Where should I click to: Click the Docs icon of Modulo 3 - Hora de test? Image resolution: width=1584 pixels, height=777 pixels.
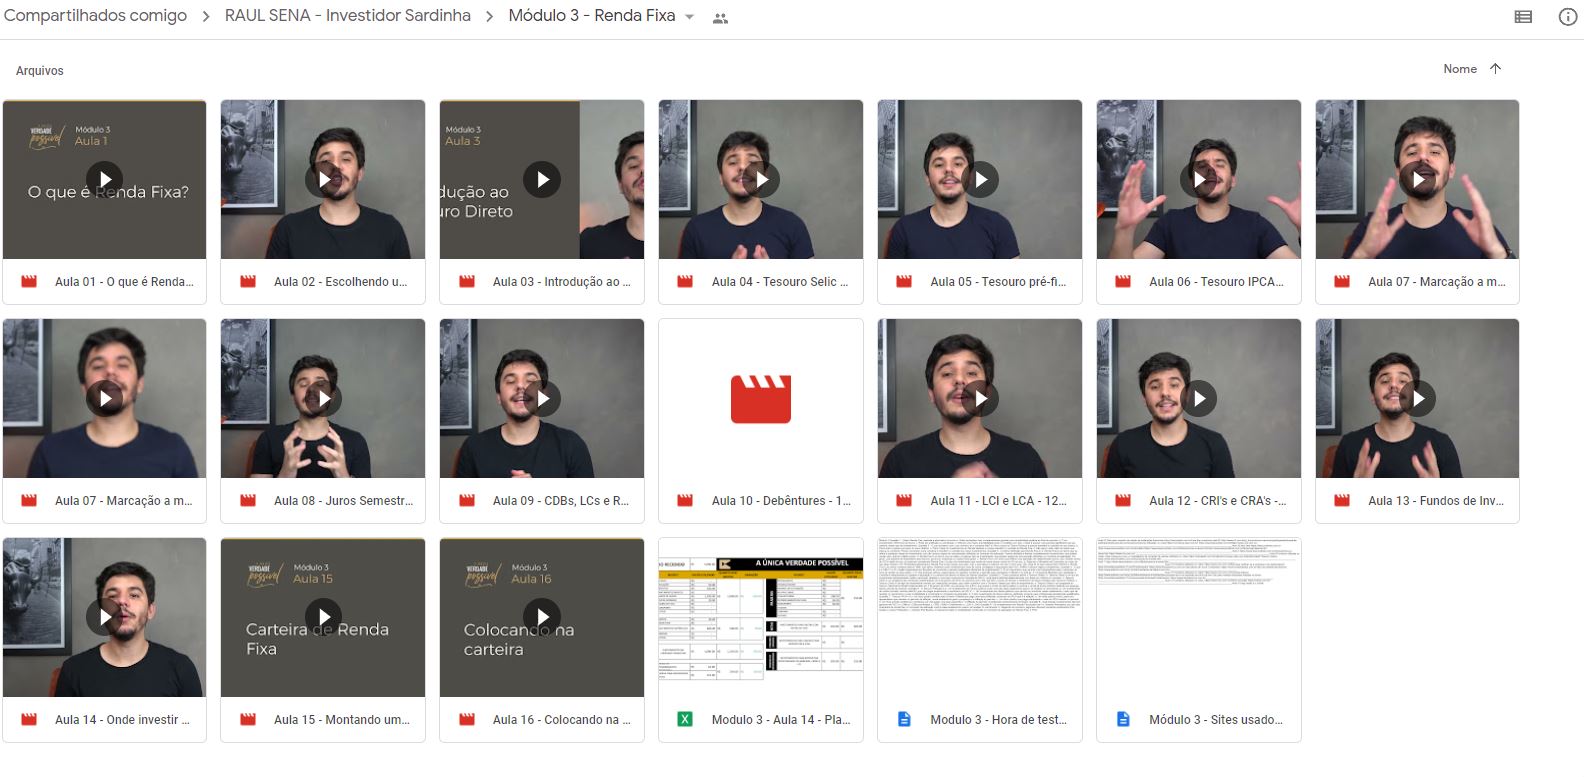(x=904, y=719)
